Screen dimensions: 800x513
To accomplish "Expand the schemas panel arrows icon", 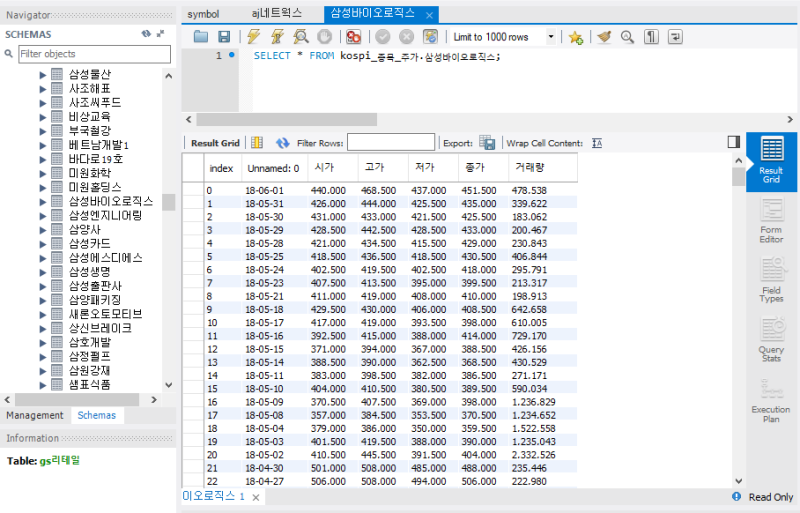I will 161,34.
